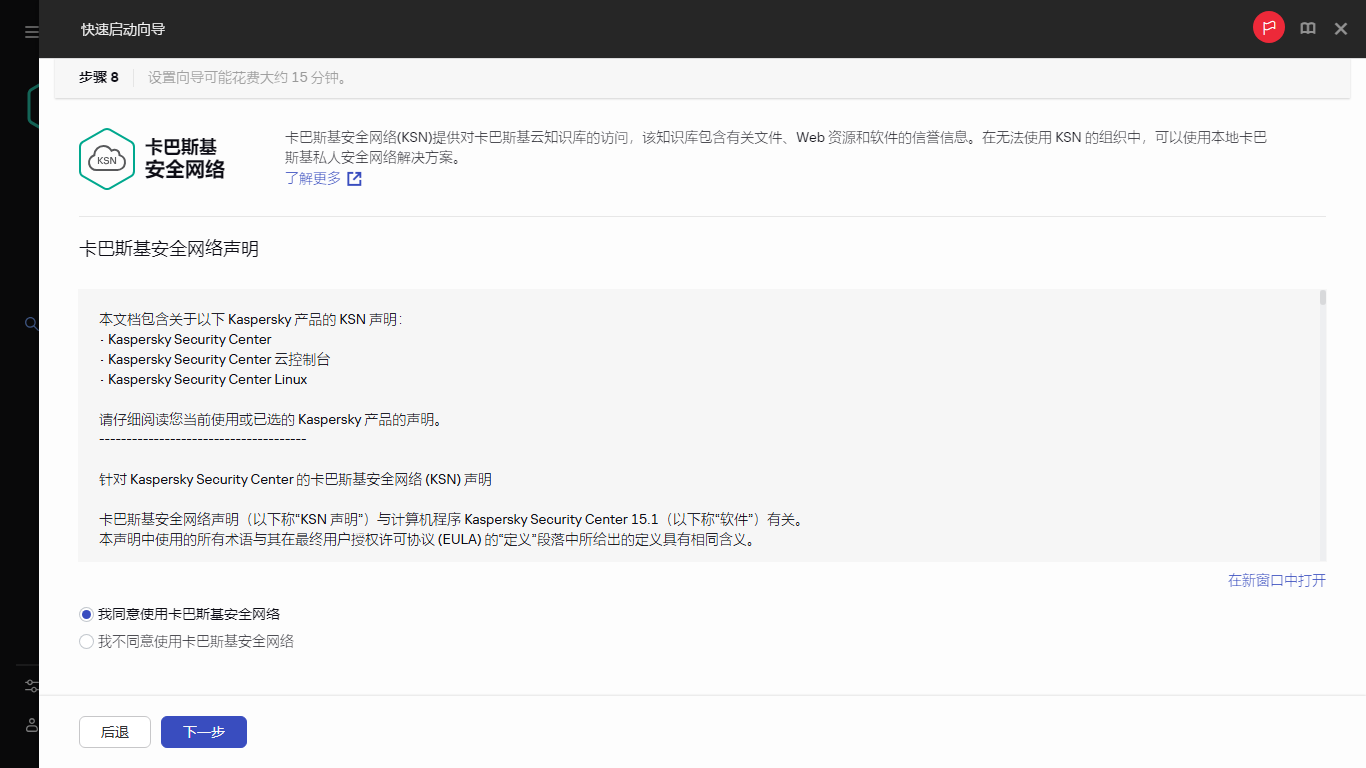
Task: Open help using the book icon
Action: 1308,28
